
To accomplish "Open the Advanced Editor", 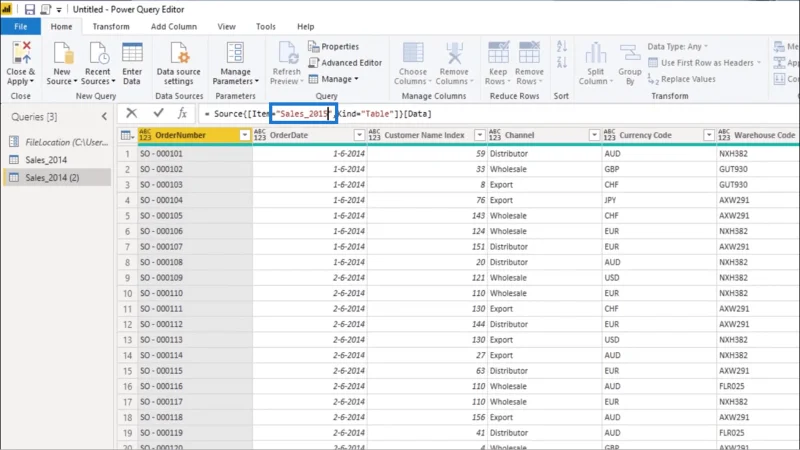I will pyautogui.click(x=345, y=63).
